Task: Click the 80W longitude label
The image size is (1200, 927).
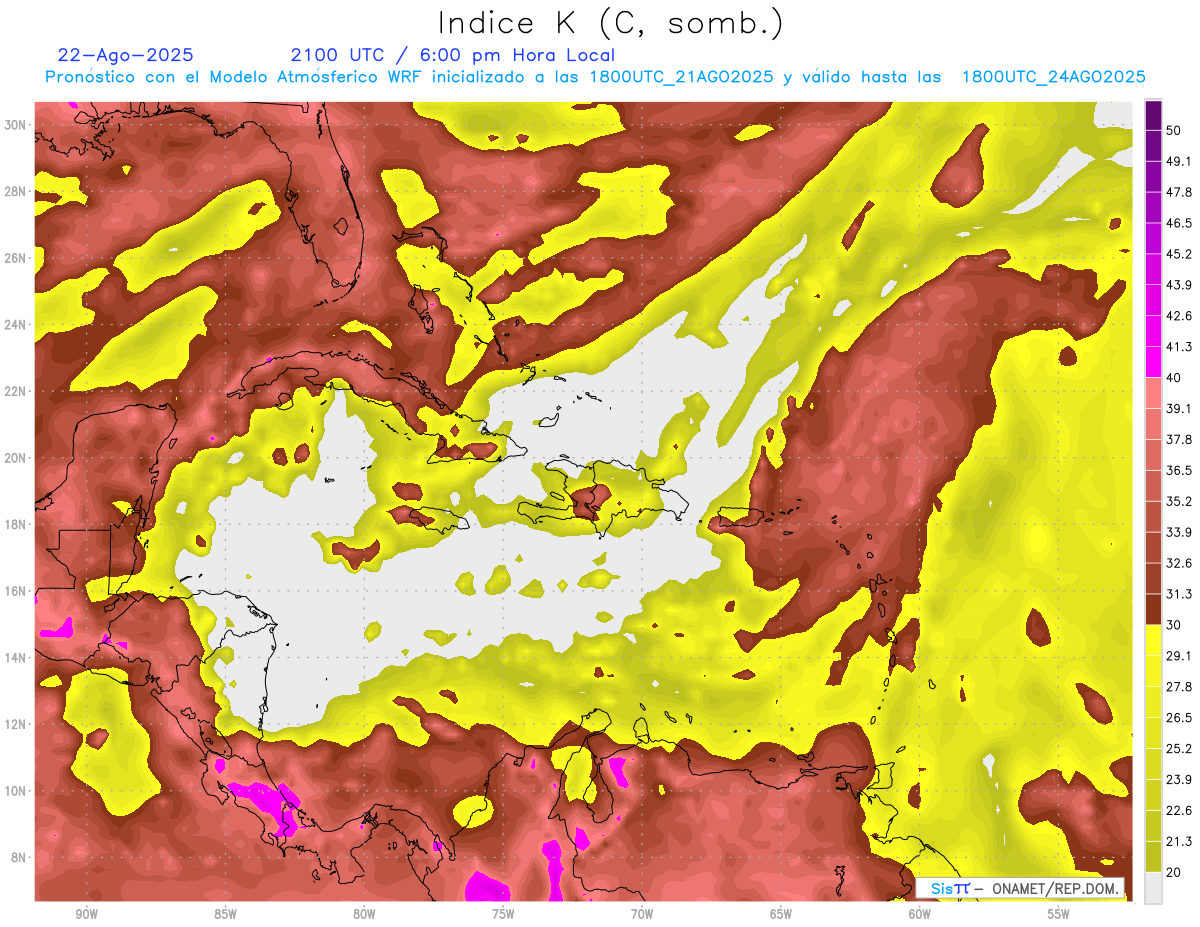Action: tap(364, 915)
